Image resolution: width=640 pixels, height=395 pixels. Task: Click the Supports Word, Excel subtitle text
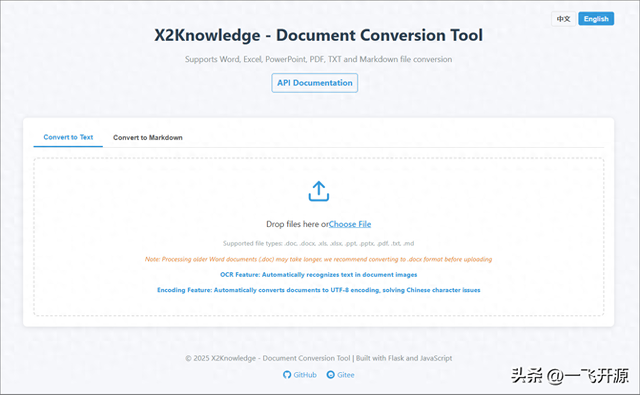tap(318, 59)
